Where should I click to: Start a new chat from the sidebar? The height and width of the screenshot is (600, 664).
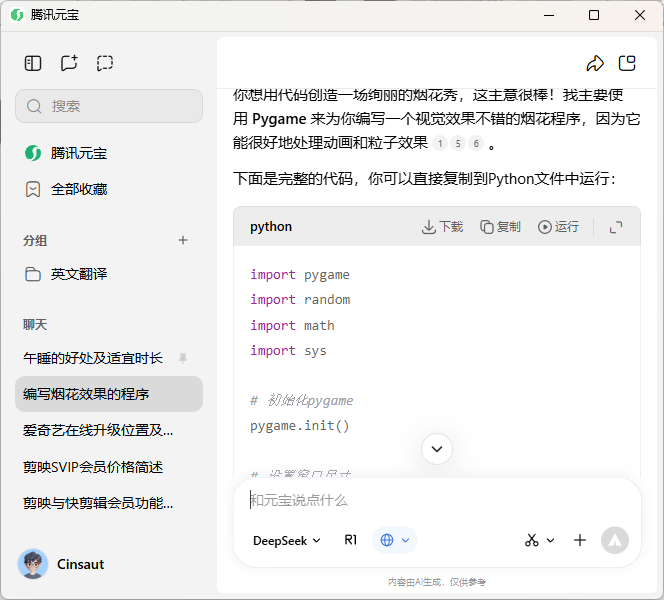pyautogui.click(x=69, y=63)
